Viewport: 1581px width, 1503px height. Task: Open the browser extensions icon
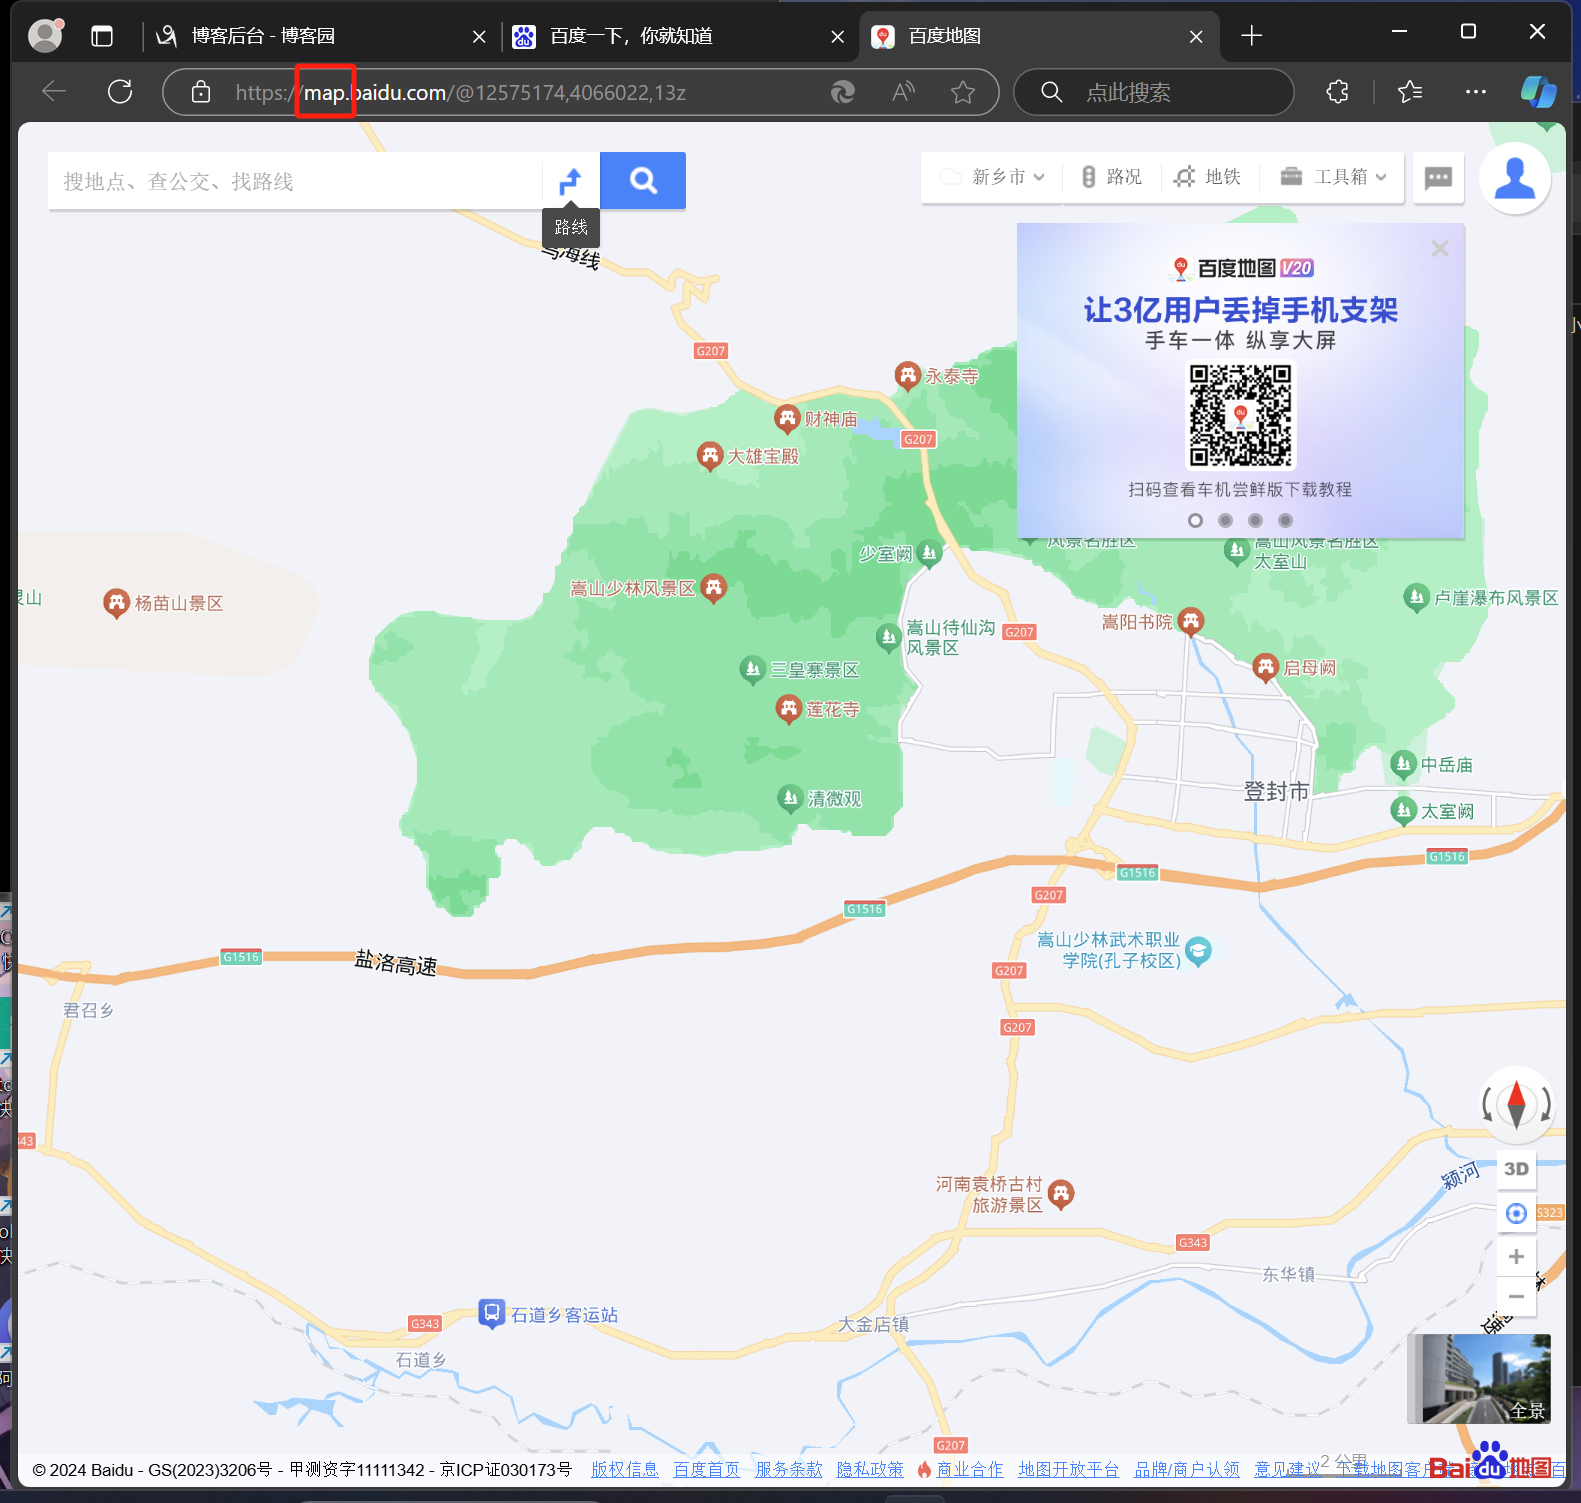click(x=1337, y=92)
